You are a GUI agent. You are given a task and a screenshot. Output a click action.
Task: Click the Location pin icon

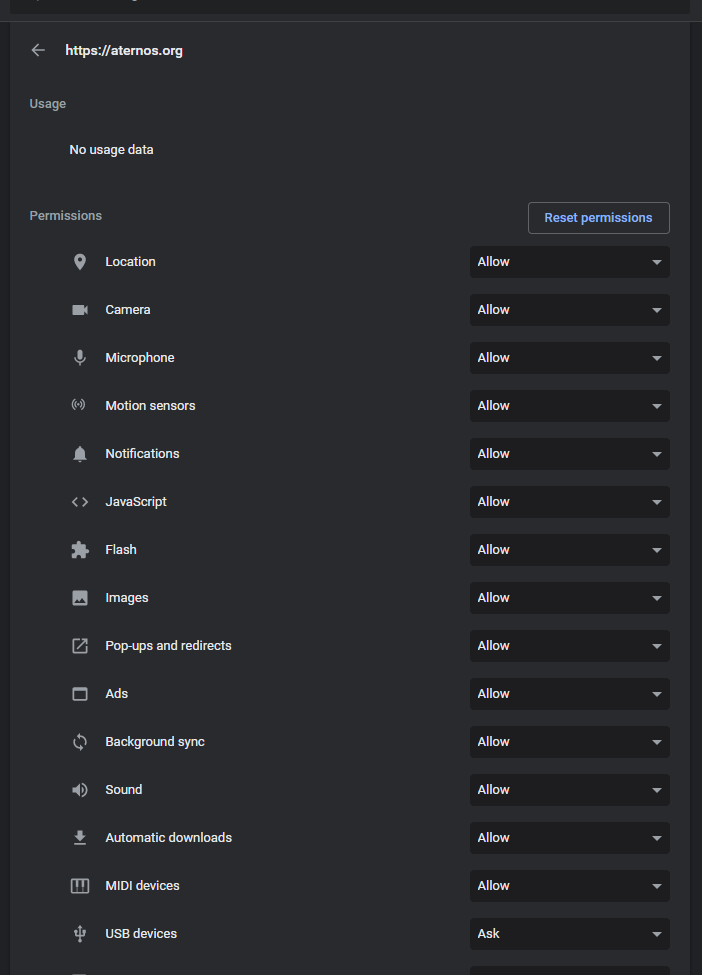click(80, 262)
